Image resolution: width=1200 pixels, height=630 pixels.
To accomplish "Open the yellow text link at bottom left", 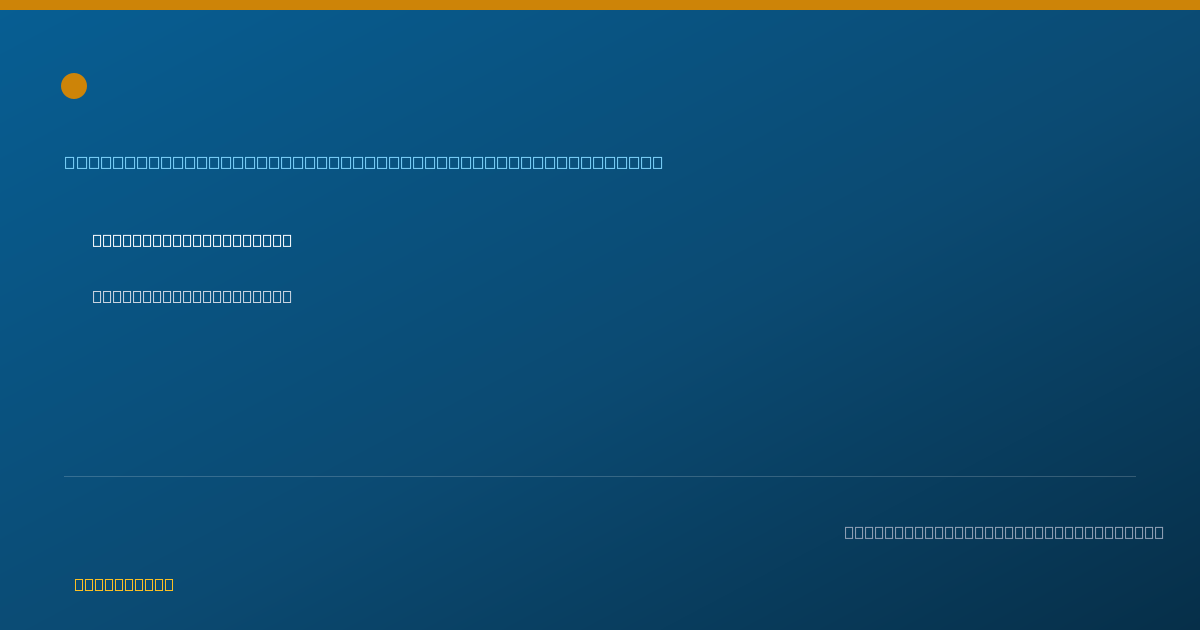I will [124, 584].
